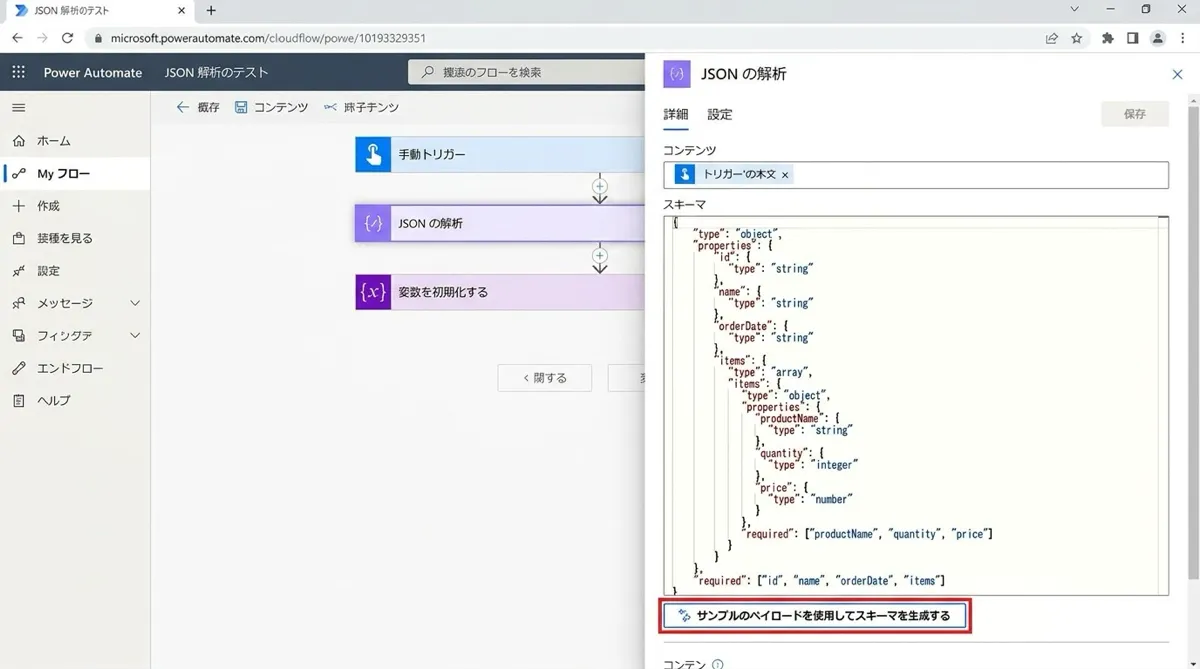Click the panel header JSON icon
The image size is (1200, 669).
(x=677, y=74)
